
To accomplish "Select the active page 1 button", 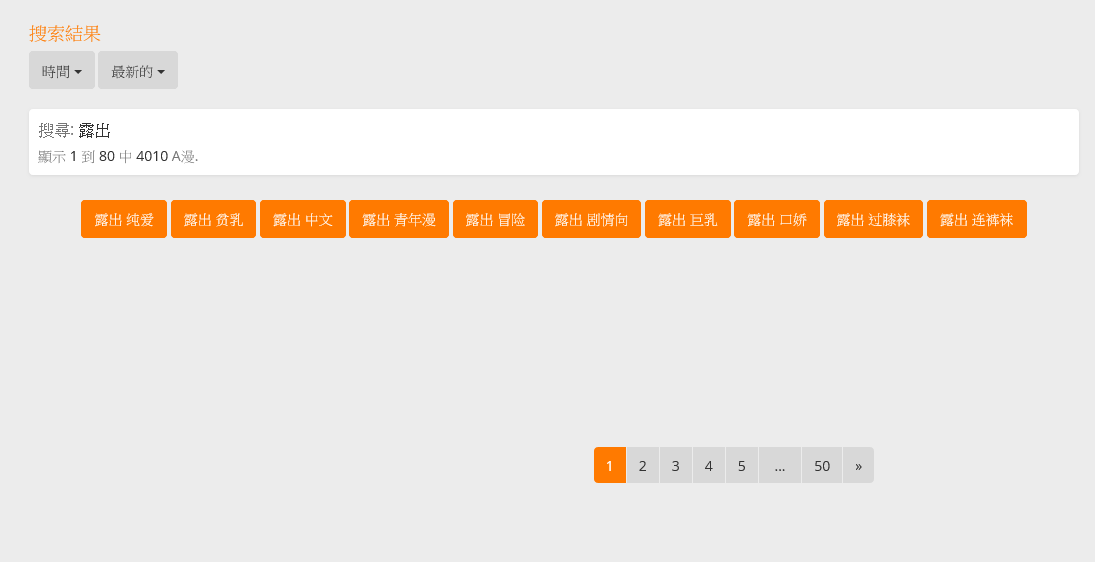I will 609,466.
